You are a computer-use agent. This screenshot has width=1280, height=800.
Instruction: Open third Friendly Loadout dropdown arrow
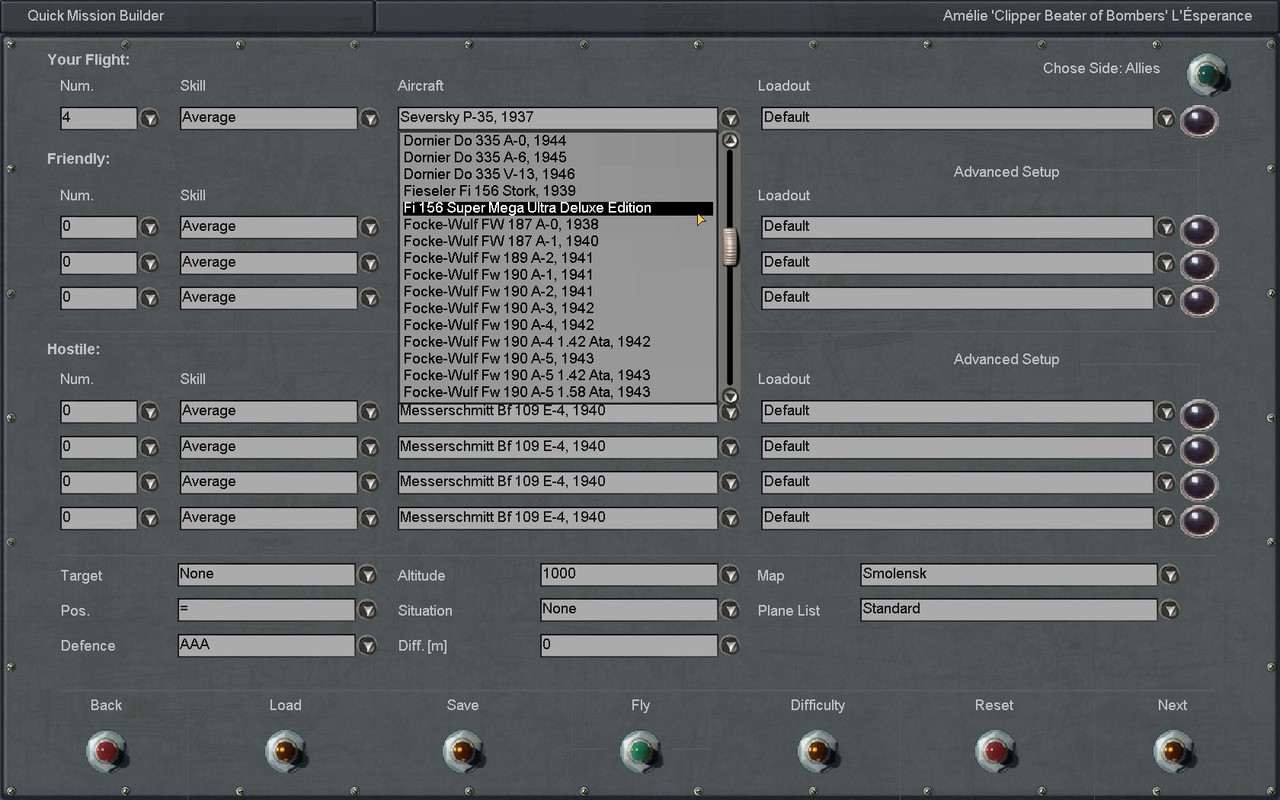1166,298
